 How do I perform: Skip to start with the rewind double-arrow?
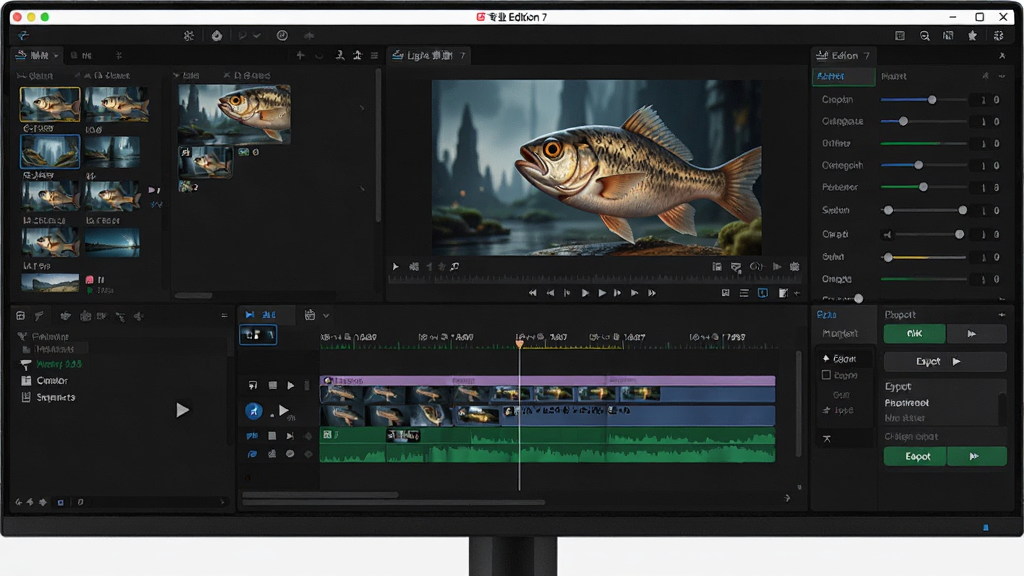tap(532, 293)
